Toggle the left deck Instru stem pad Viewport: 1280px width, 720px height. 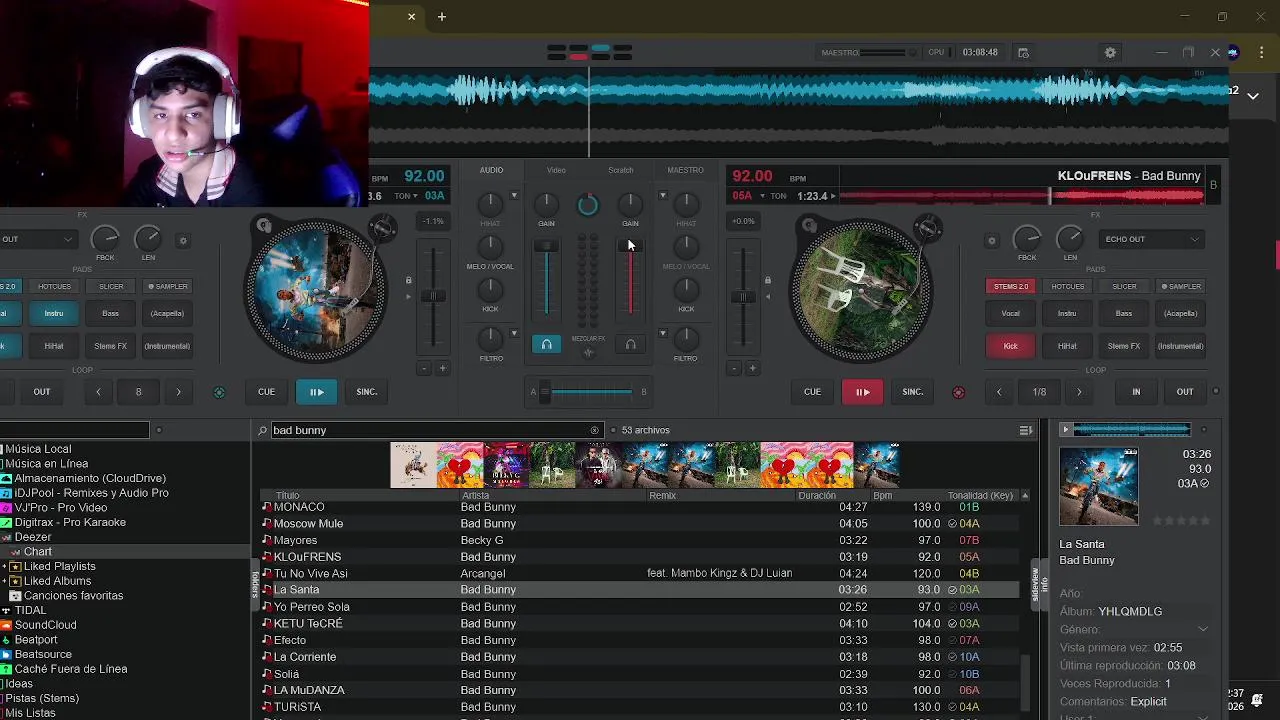tap(54, 313)
